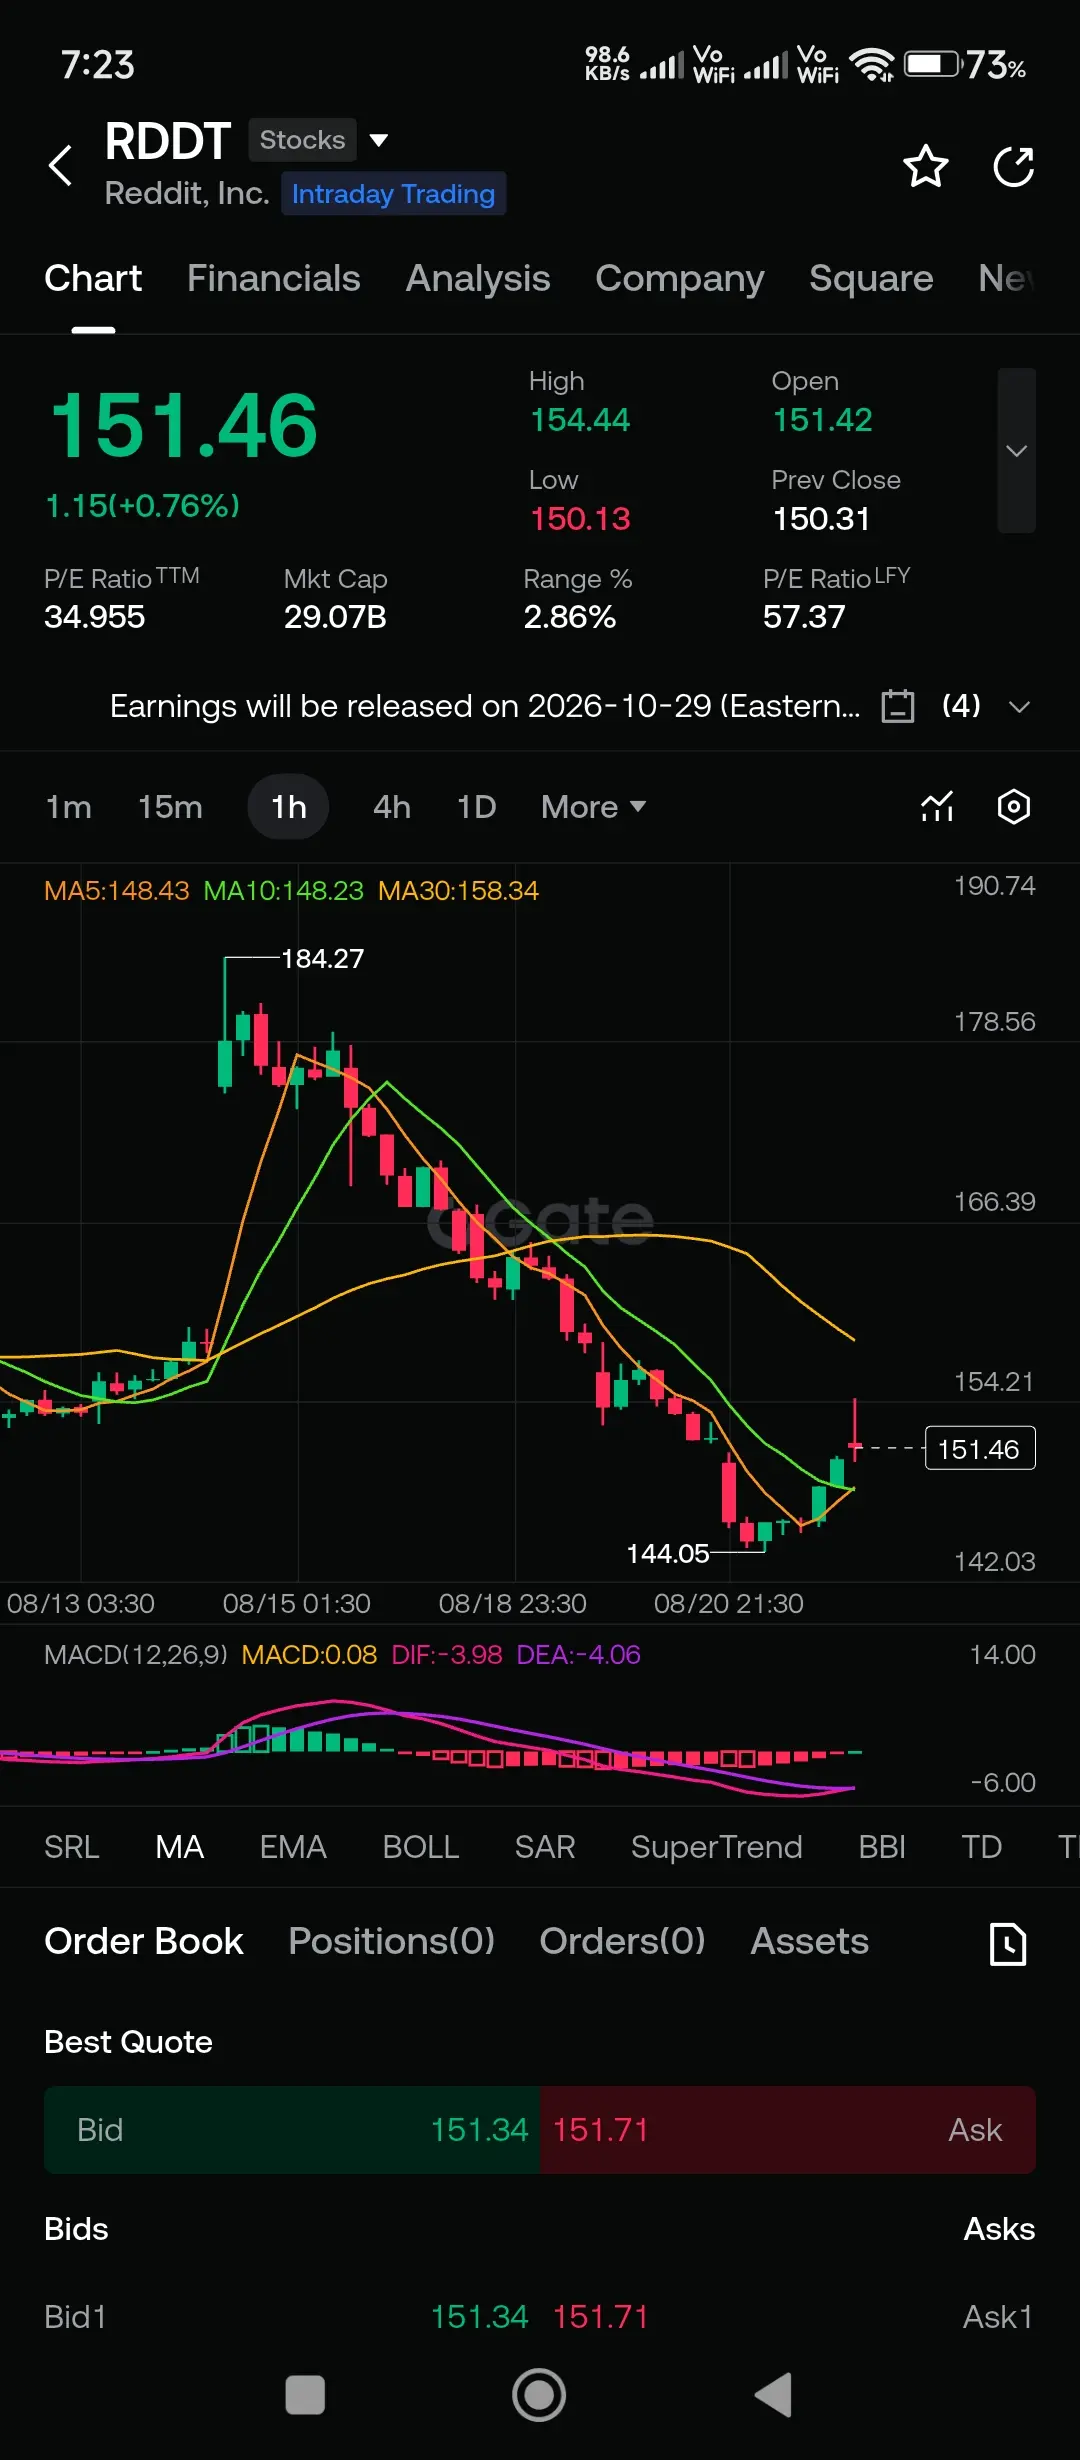
Task: Switch to the Analysis tab
Action: pyautogui.click(x=478, y=278)
